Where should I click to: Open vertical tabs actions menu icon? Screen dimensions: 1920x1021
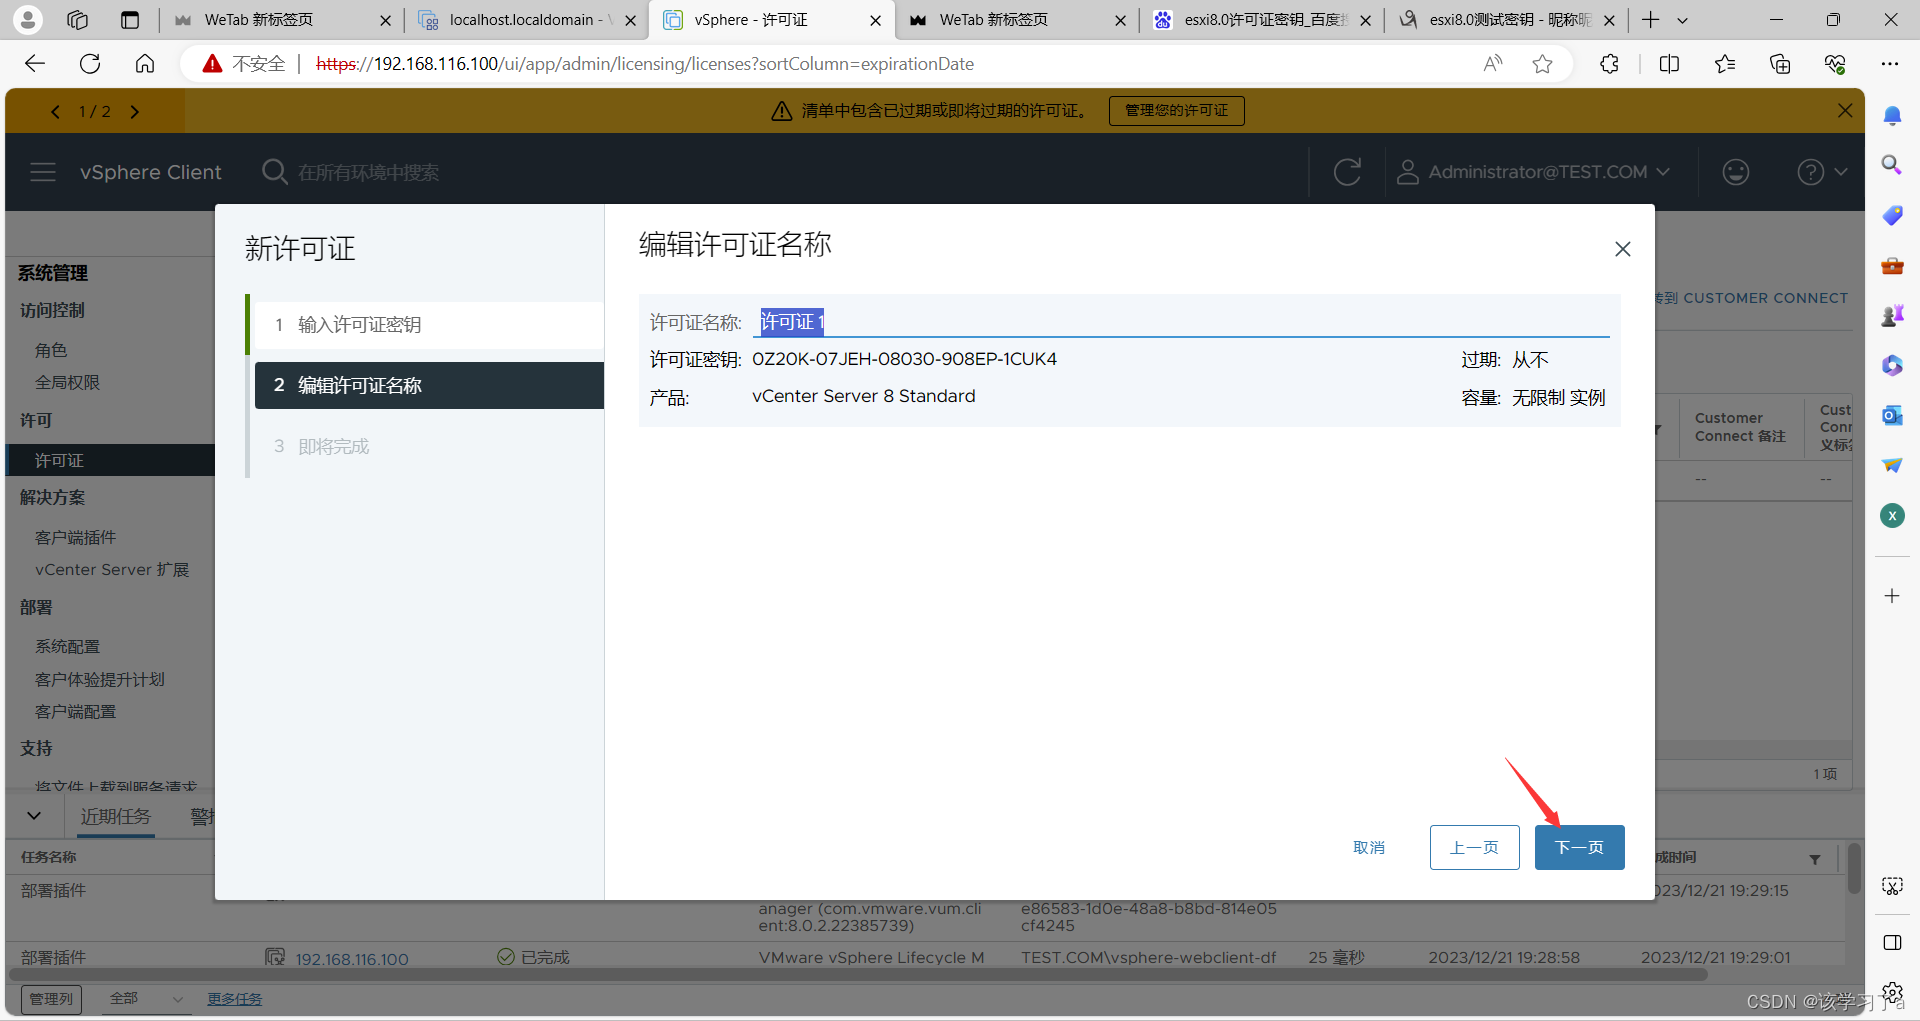[129, 19]
